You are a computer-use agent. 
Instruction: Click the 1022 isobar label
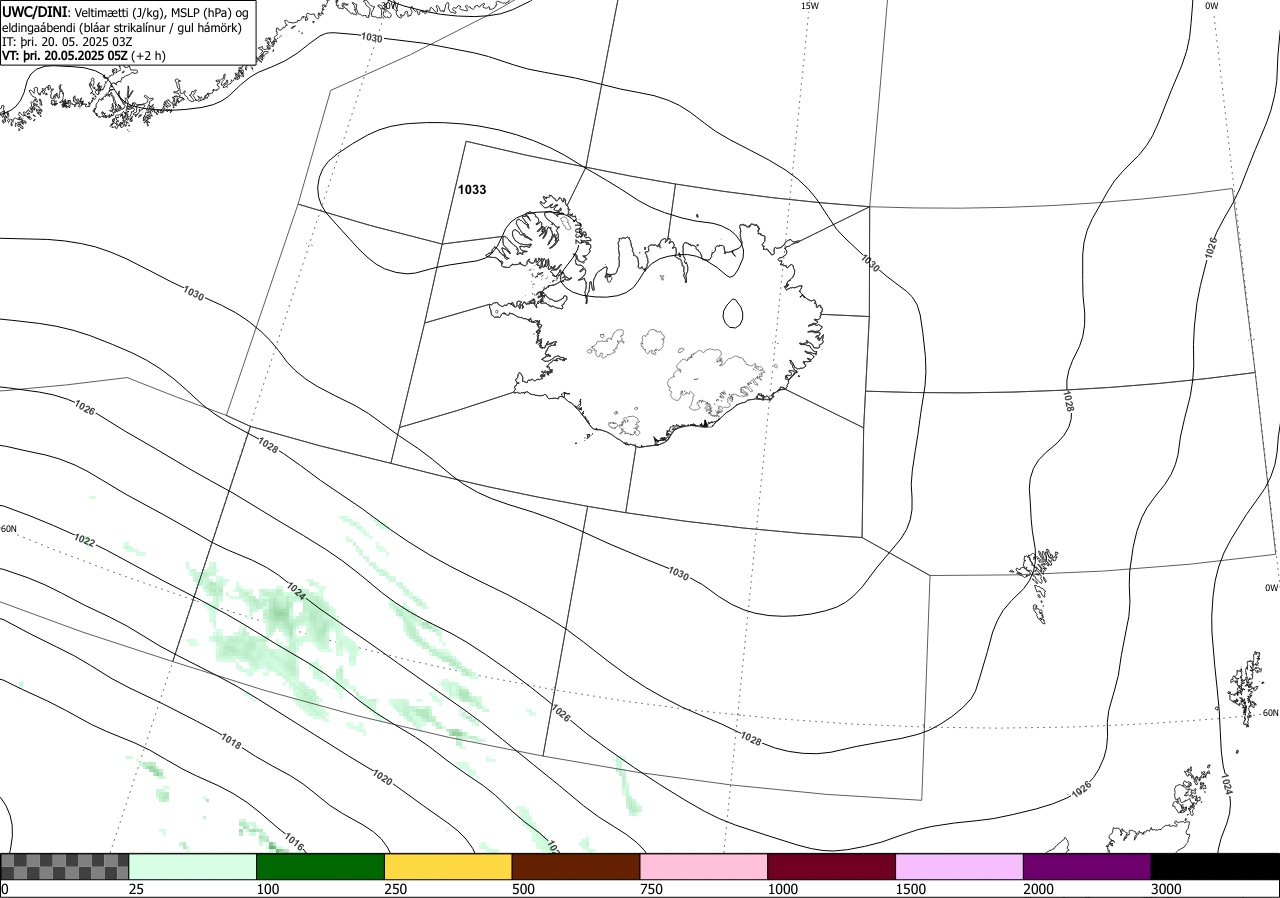85,541
